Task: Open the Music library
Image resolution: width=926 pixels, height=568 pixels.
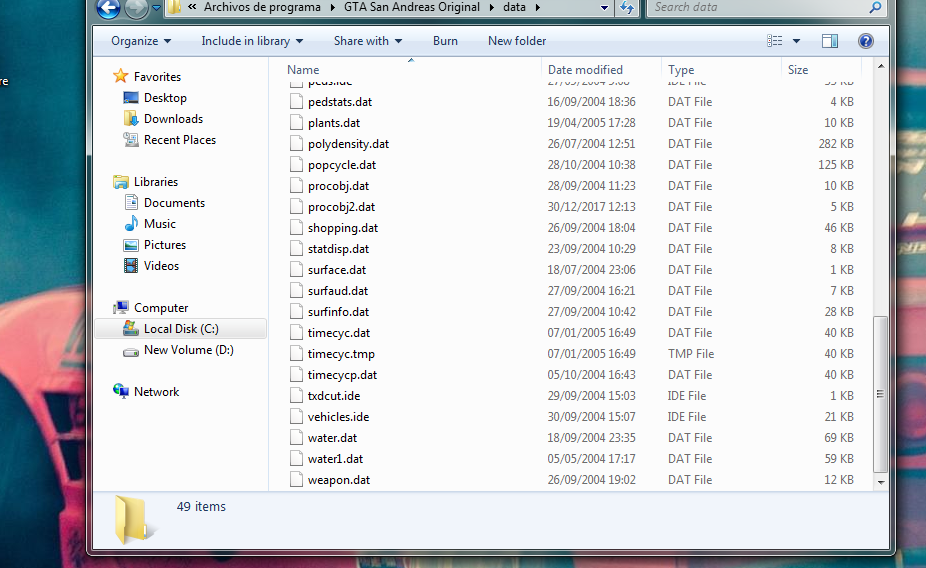Action: [x=159, y=224]
